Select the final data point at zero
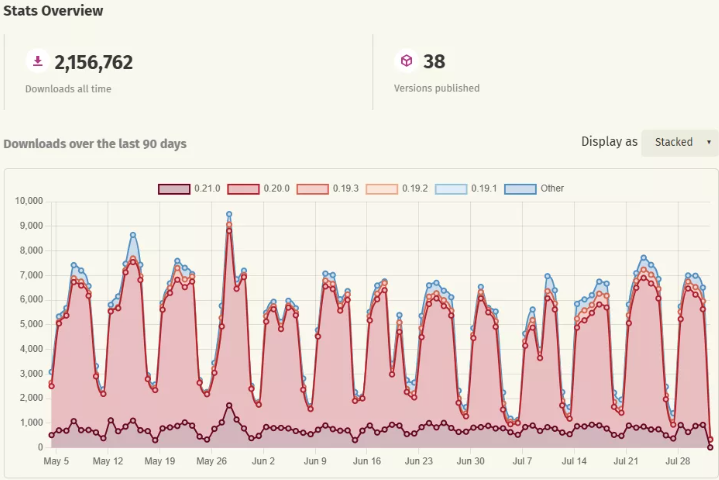 tap(710, 447)
